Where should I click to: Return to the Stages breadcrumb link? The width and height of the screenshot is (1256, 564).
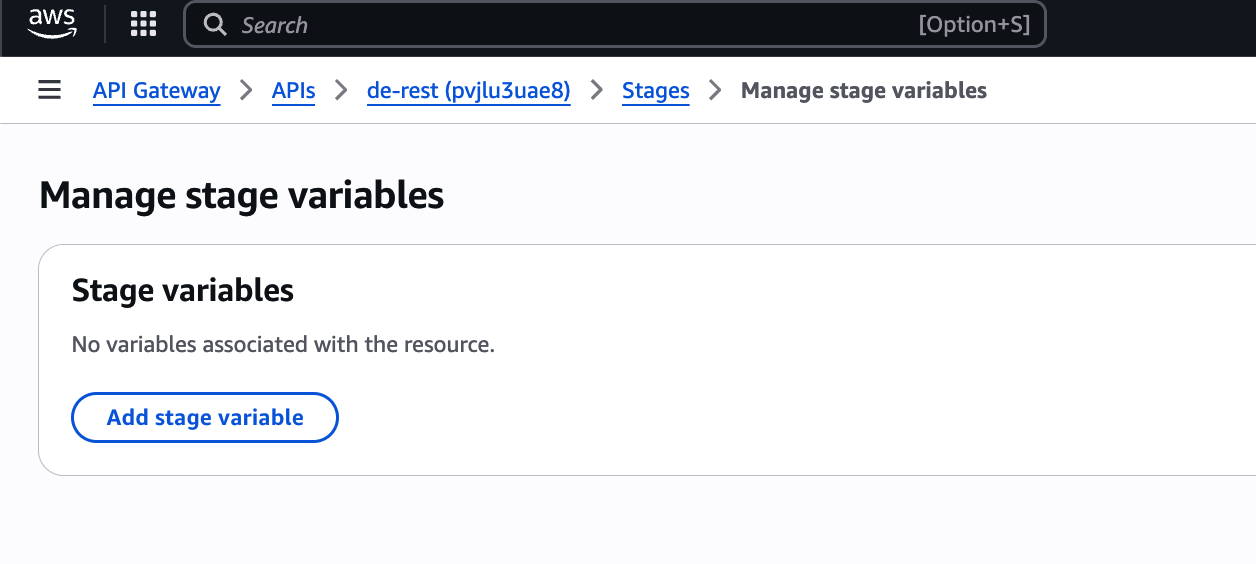click(655, 90)
